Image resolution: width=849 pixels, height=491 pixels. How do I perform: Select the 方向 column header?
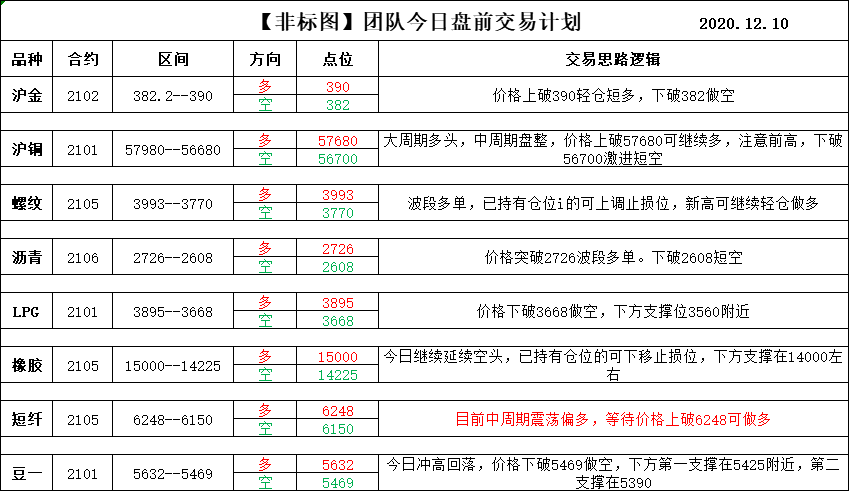265,59
